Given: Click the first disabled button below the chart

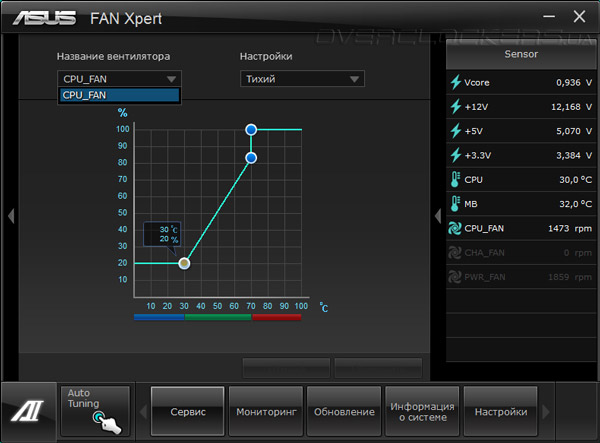Looking at the screenshot, I should tap(286, 368).
